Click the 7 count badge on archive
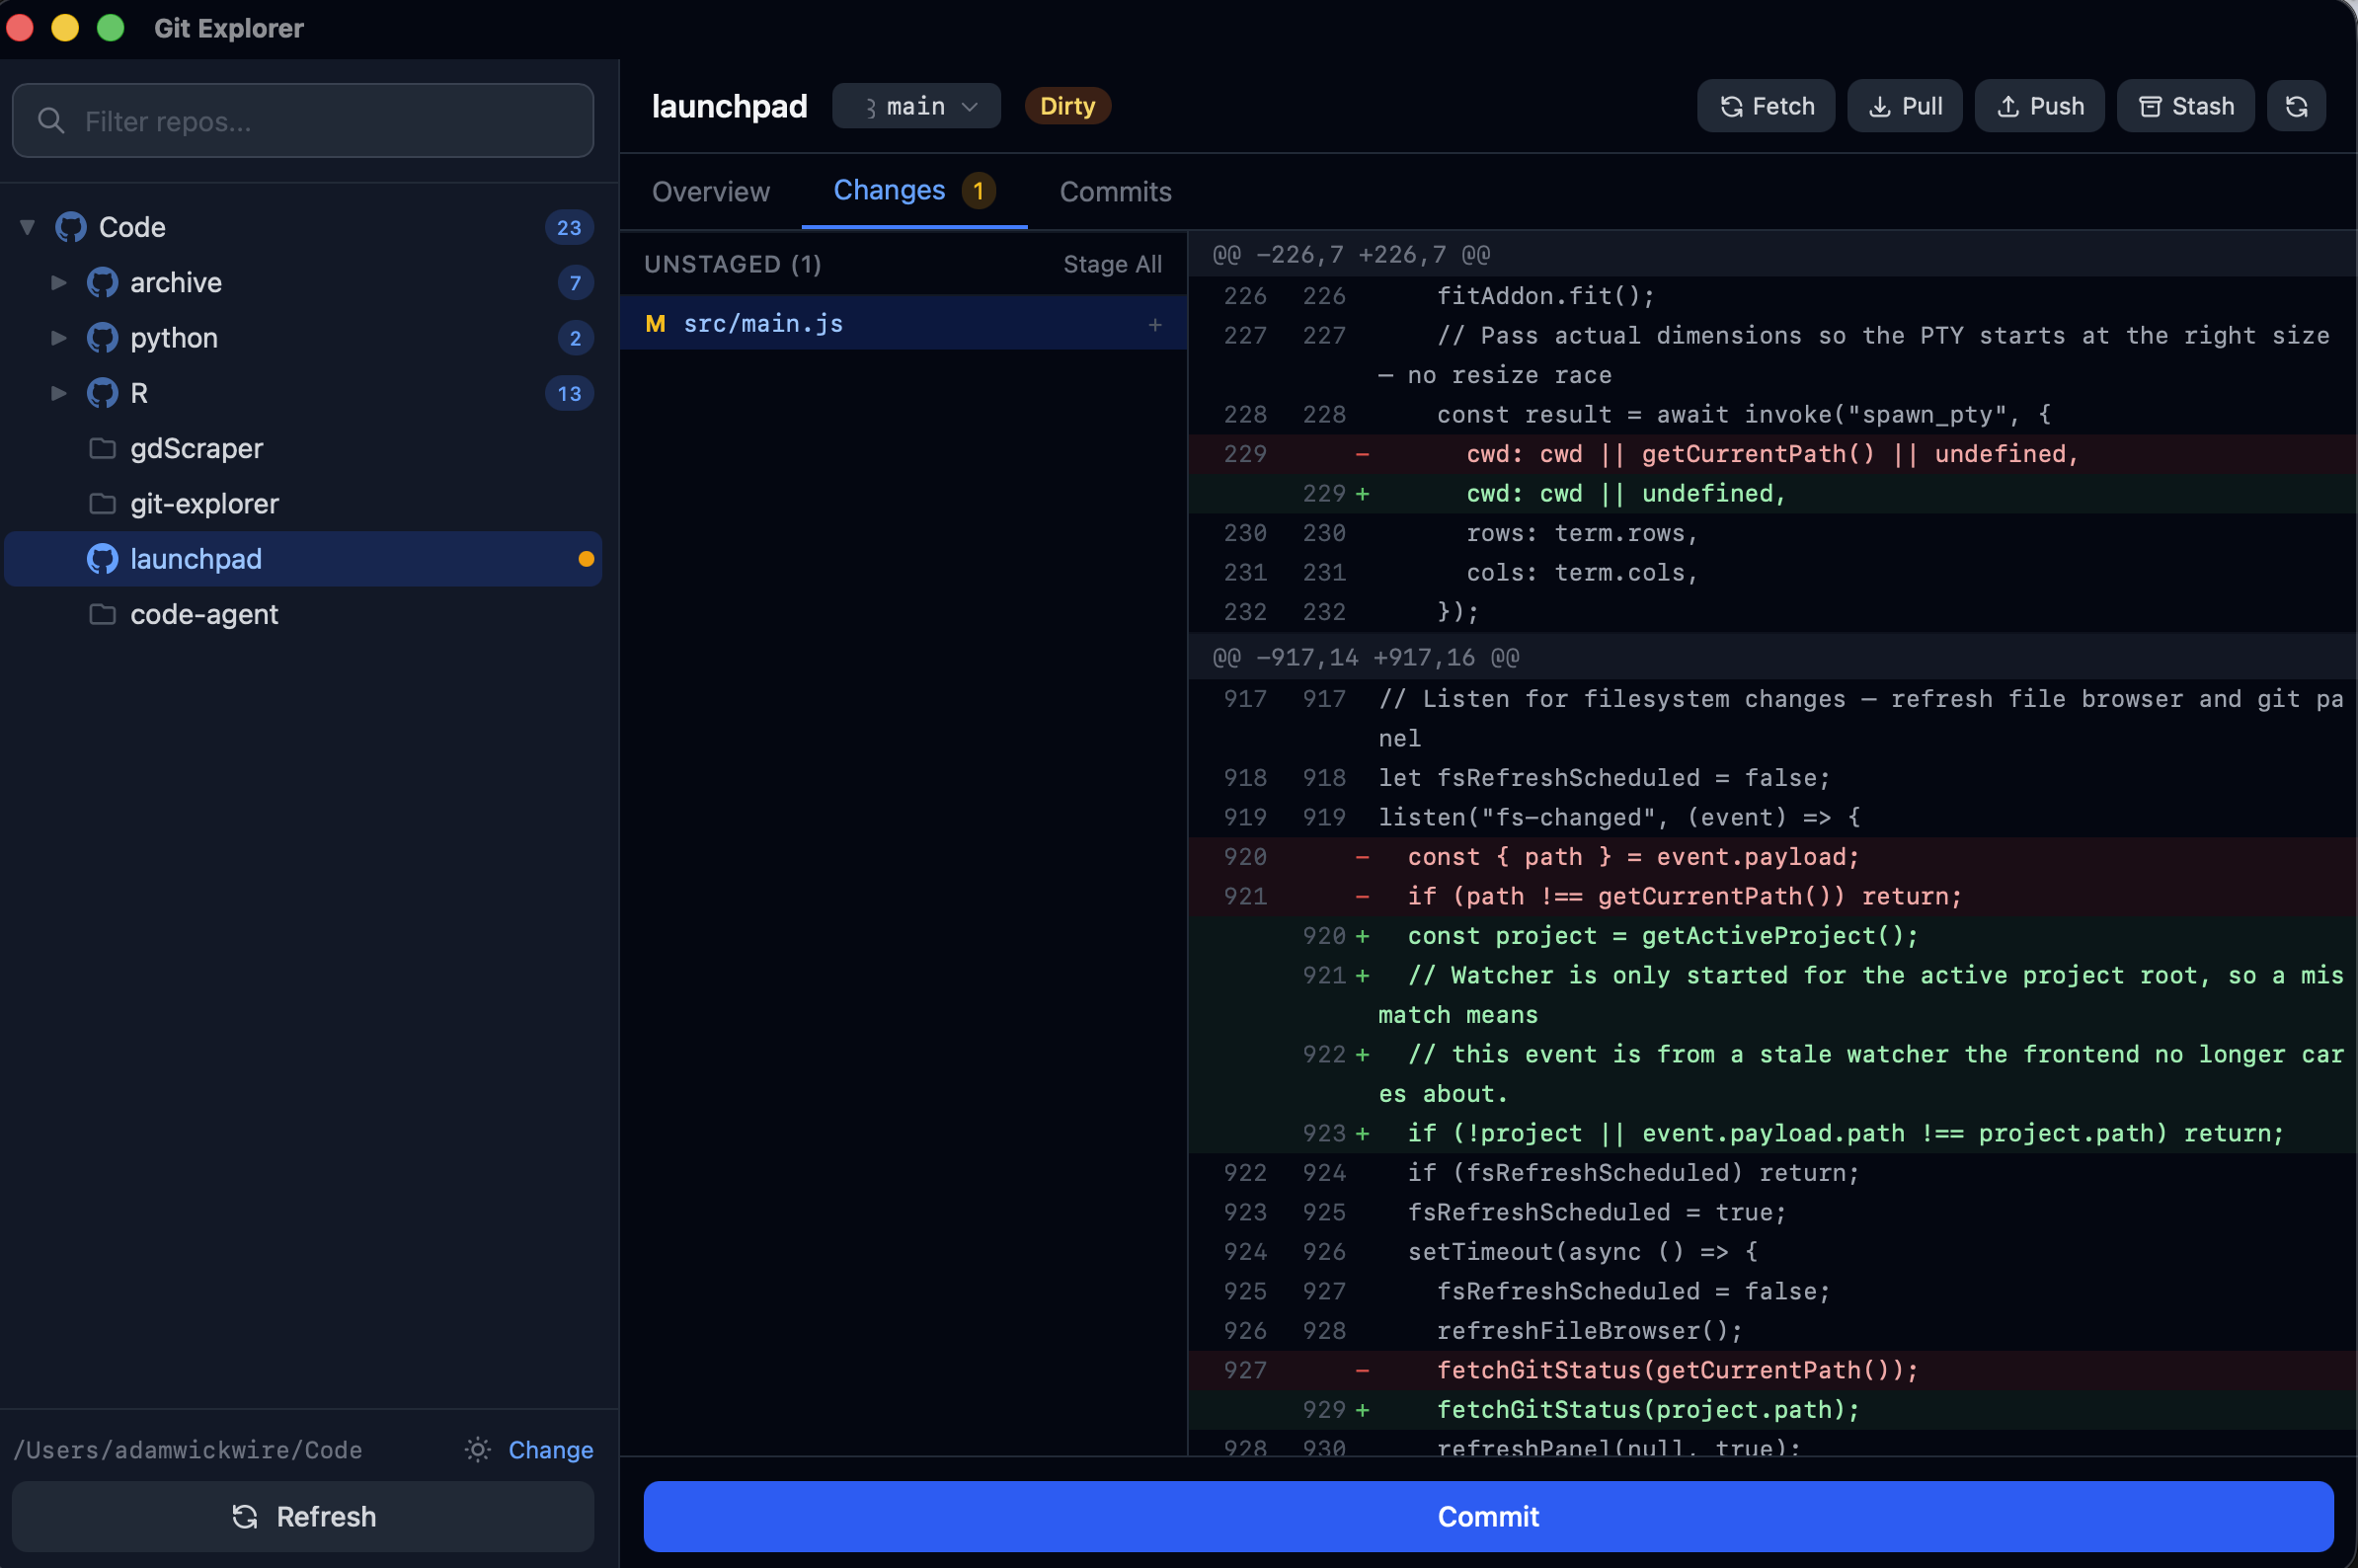This screenshot has width=2358, height=1568. pos(575,283)
